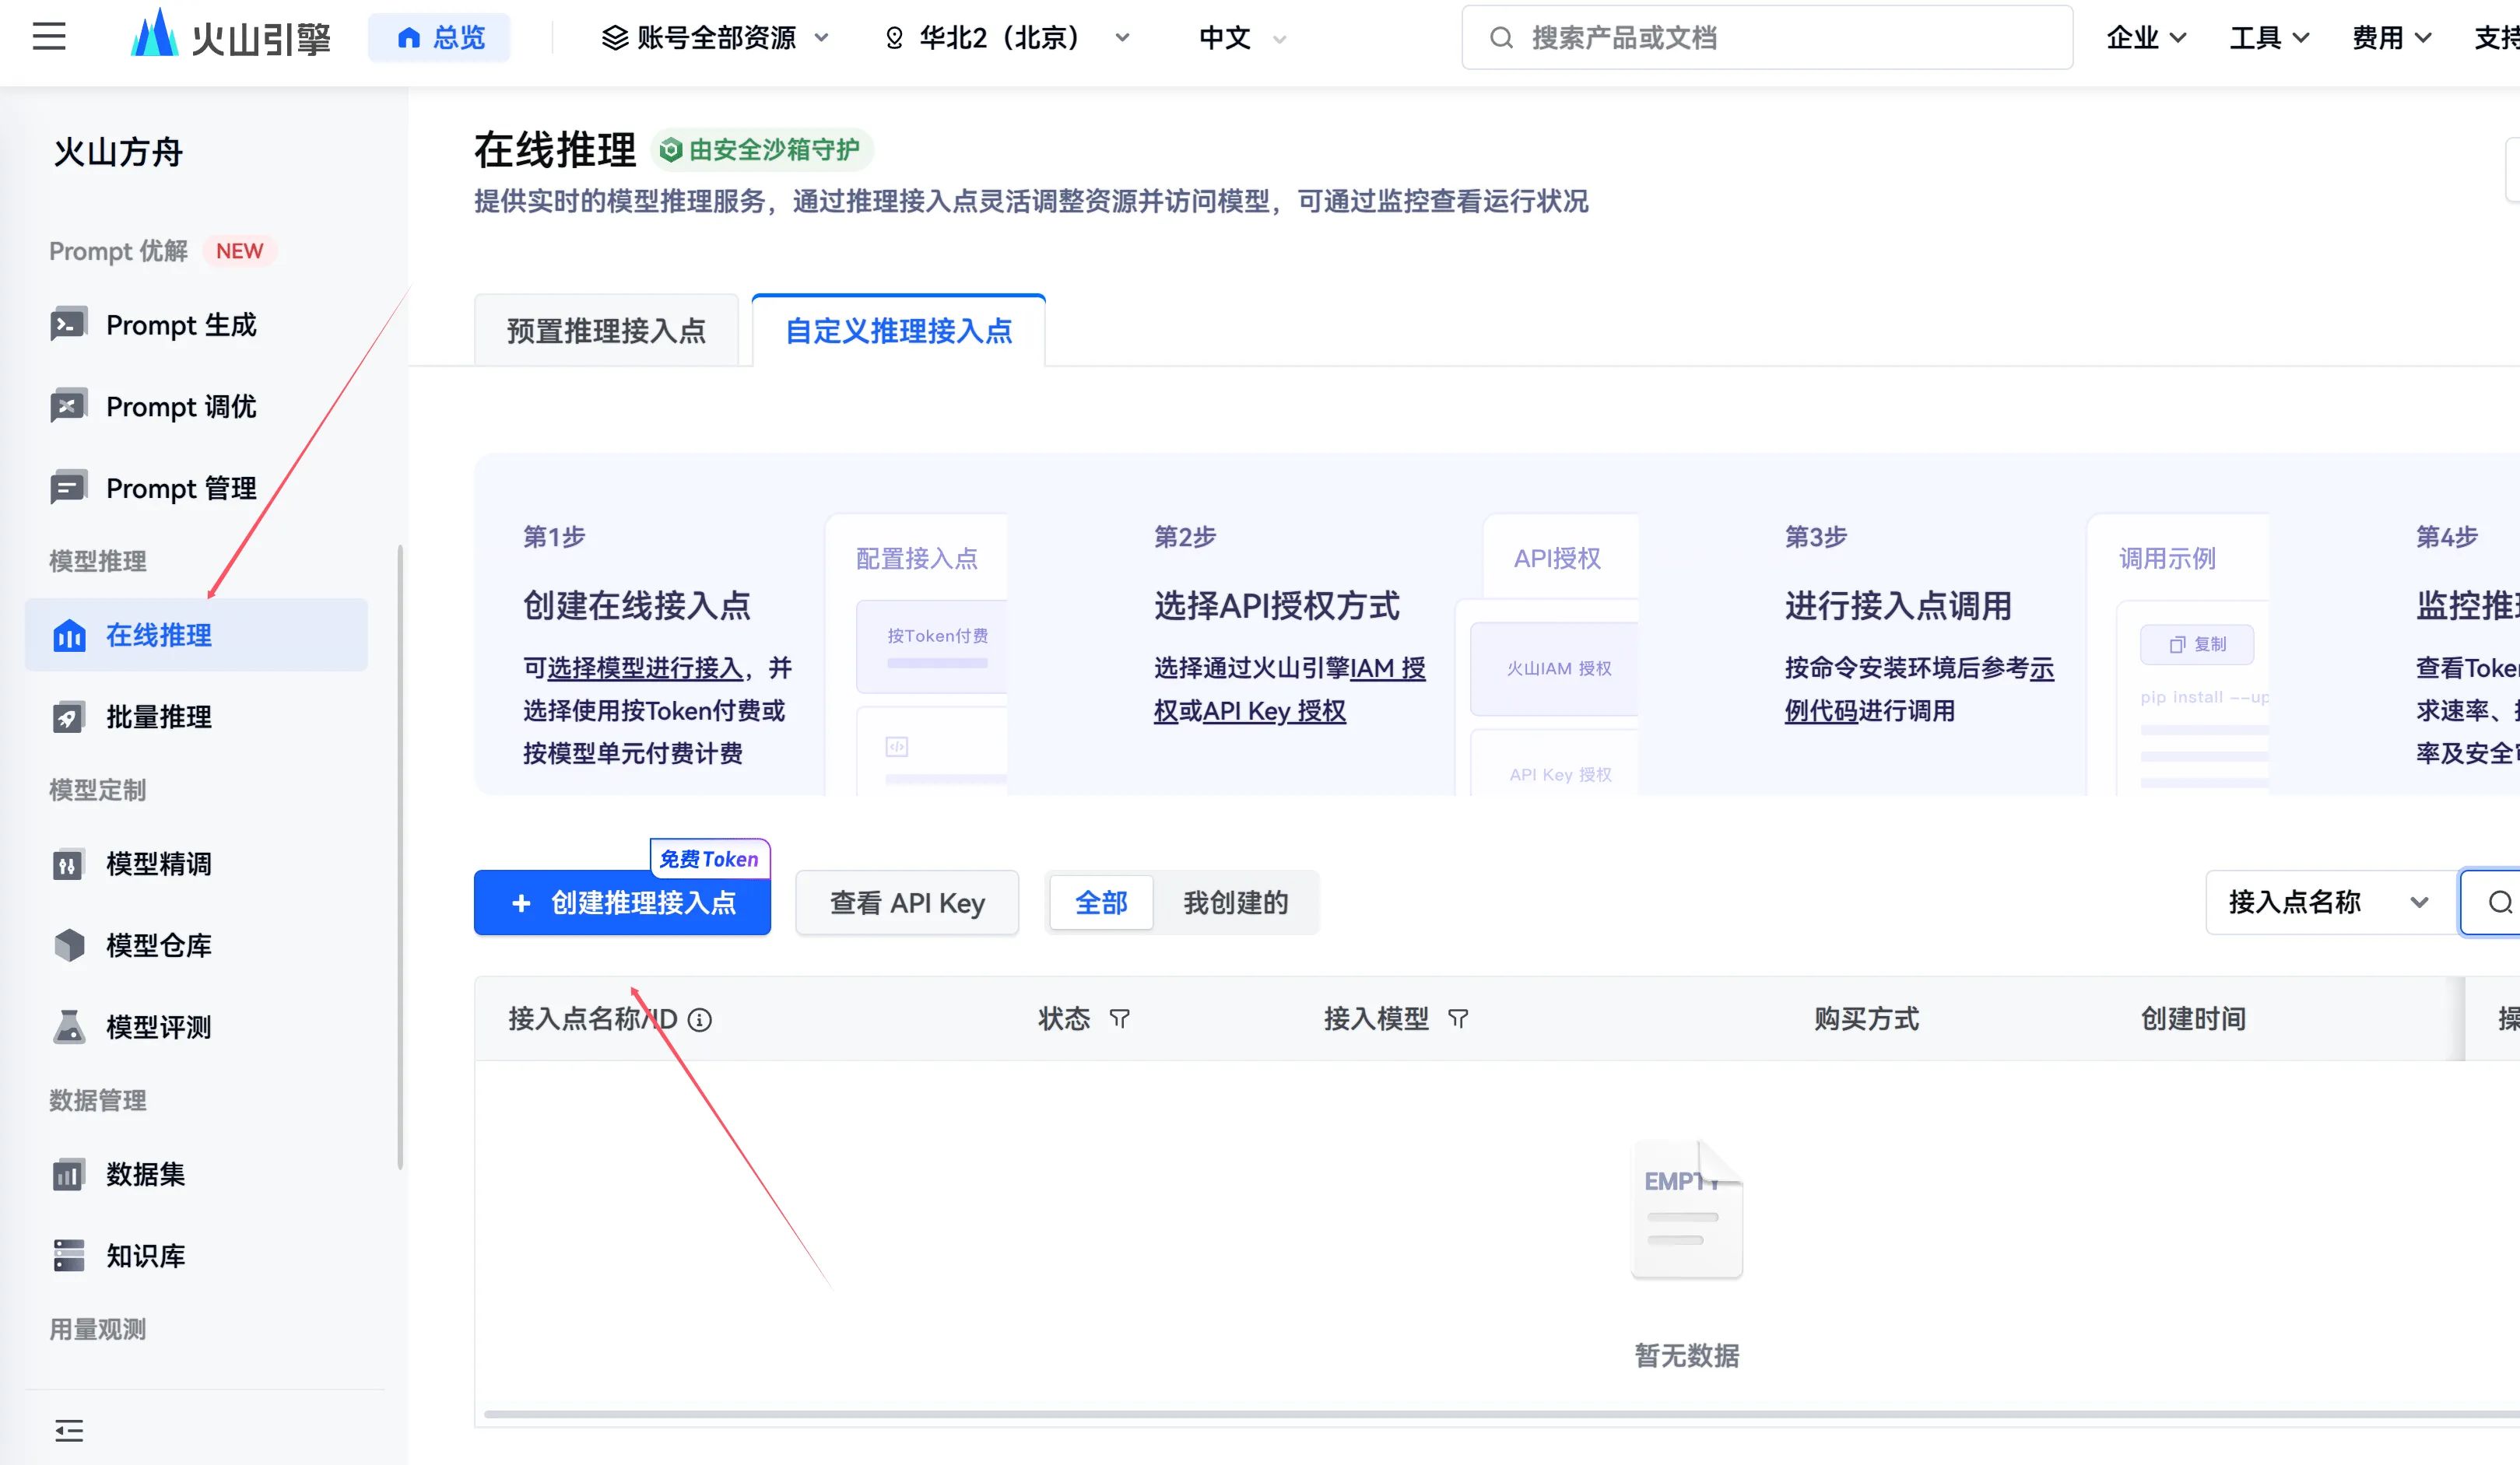Click the 火山引擎 logo
The width and height of the screenshot is (2520, 1465).
click(x=231, y=35)
